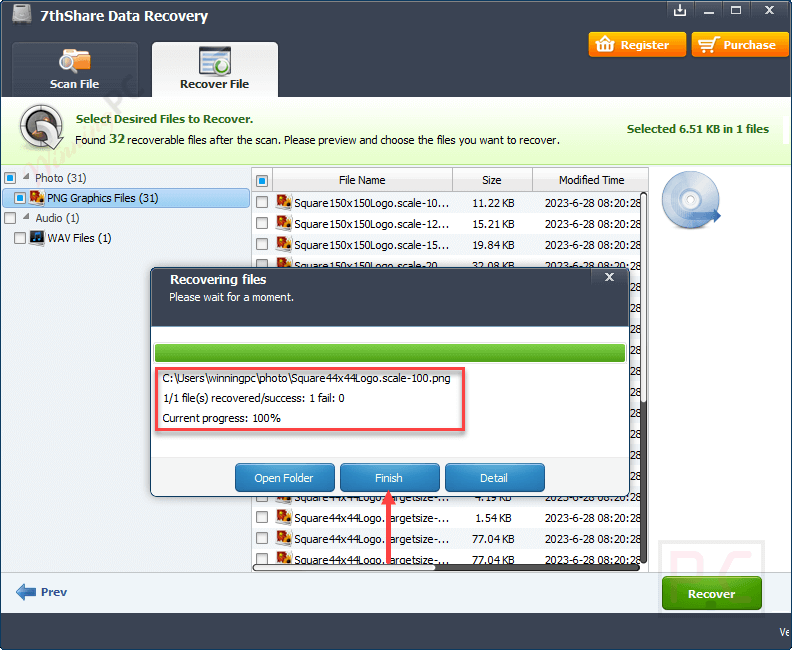This screenshot has width=792, height=650.
Task: Select file name Square150x150Logo.scale-12...
Action: click(x=371, y=224)
